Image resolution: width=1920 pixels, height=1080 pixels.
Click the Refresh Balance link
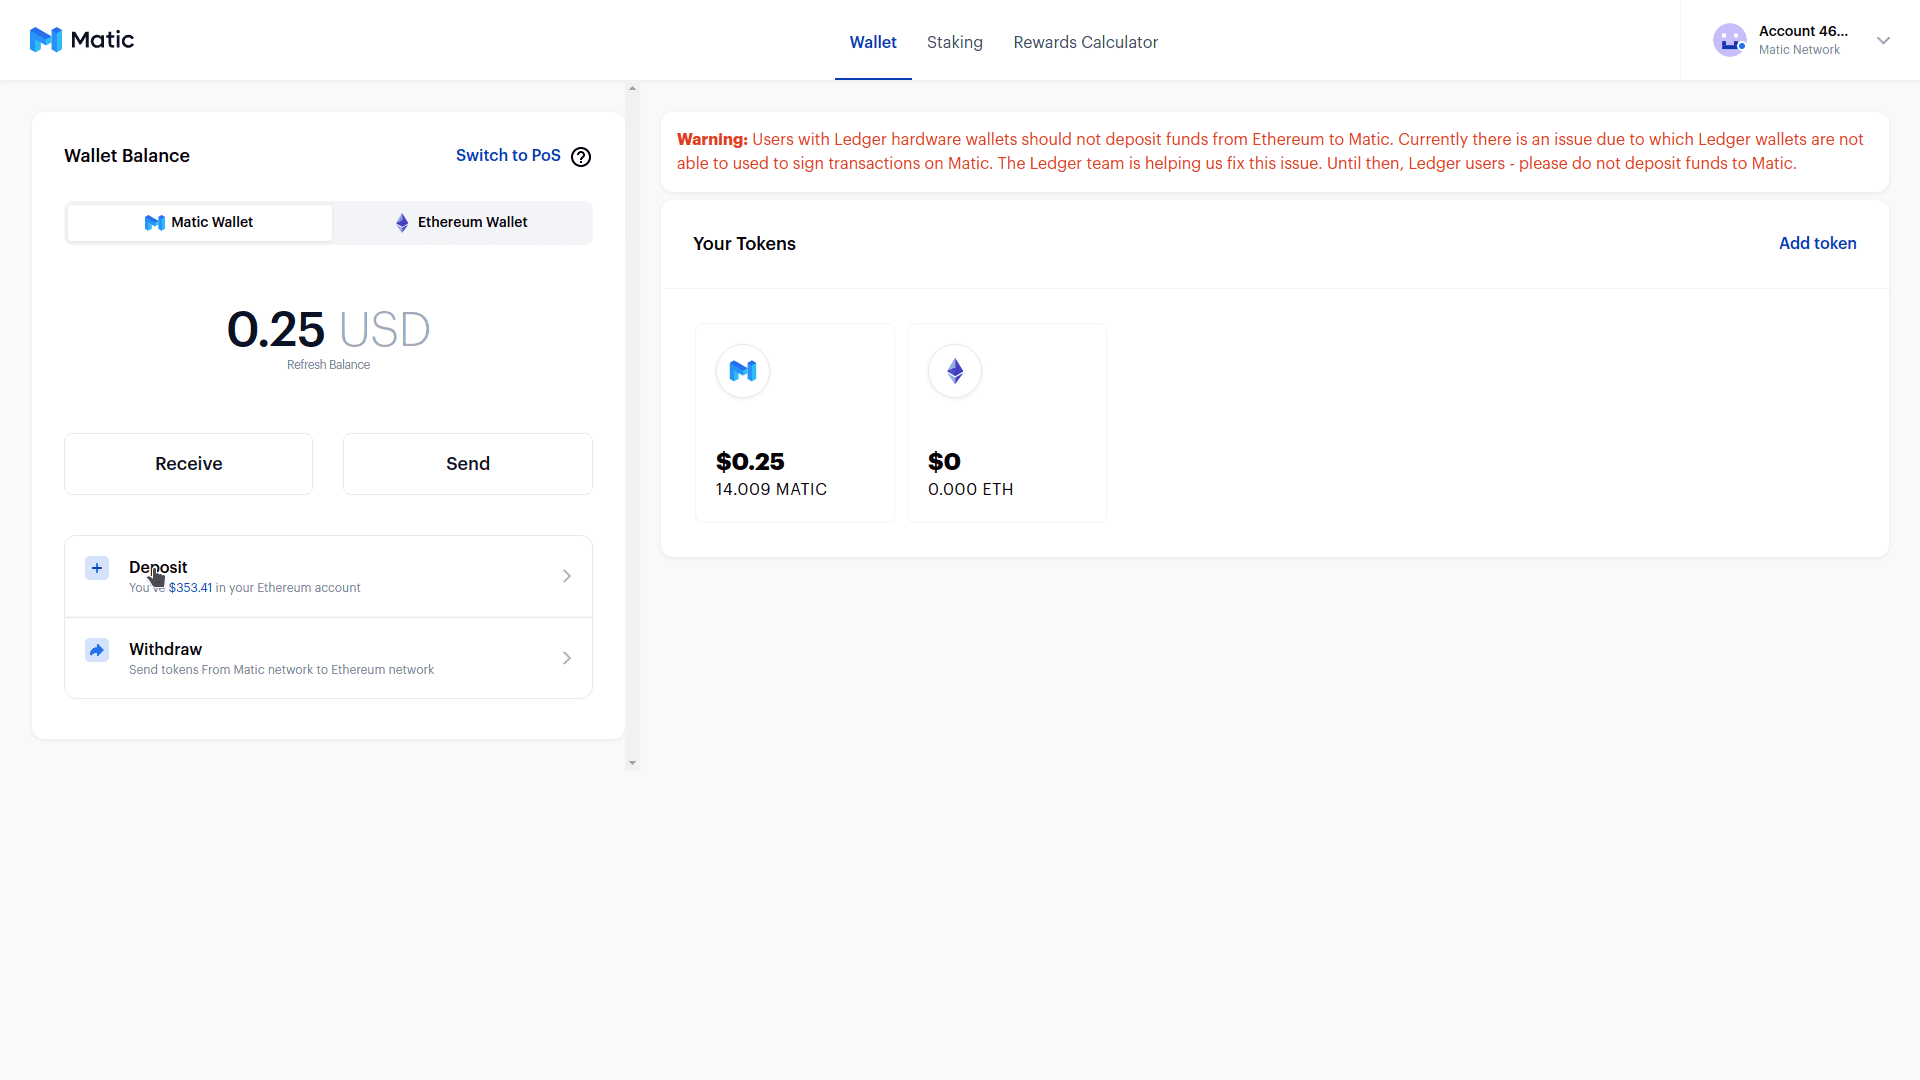[x=328, y=365]
